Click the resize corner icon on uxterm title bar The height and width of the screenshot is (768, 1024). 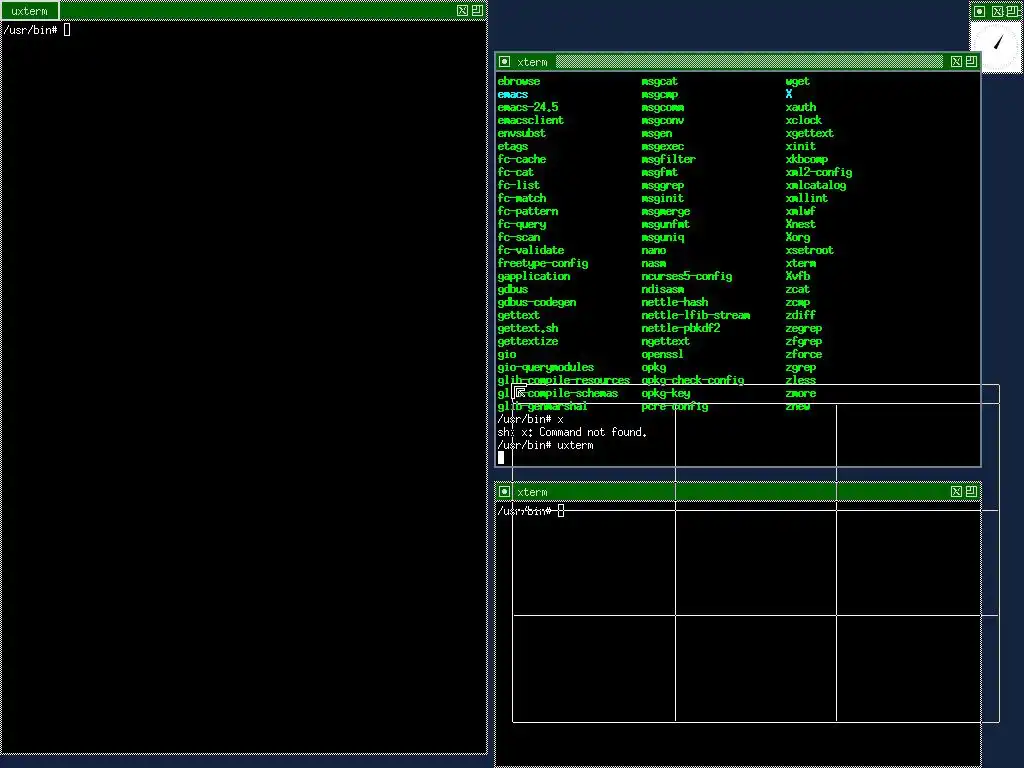pos(477,10)
